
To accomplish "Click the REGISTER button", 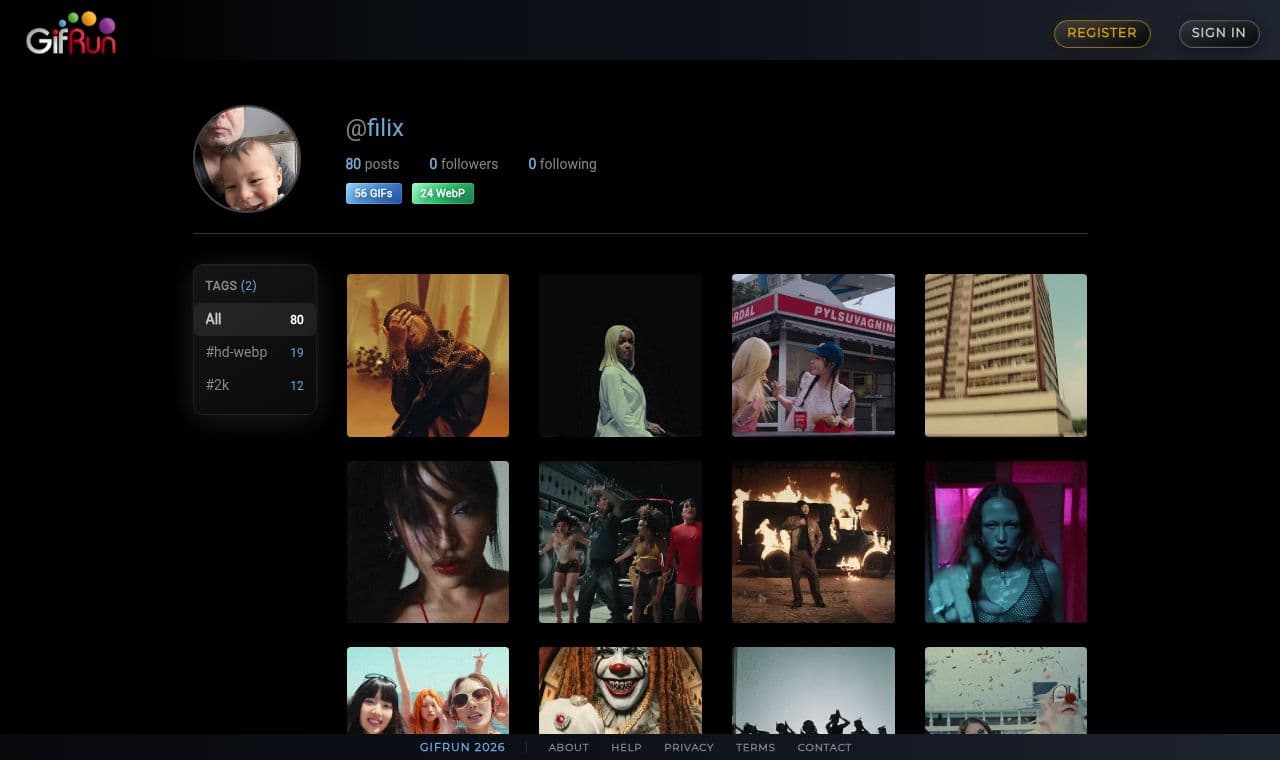I will [x=1102, y=33].
